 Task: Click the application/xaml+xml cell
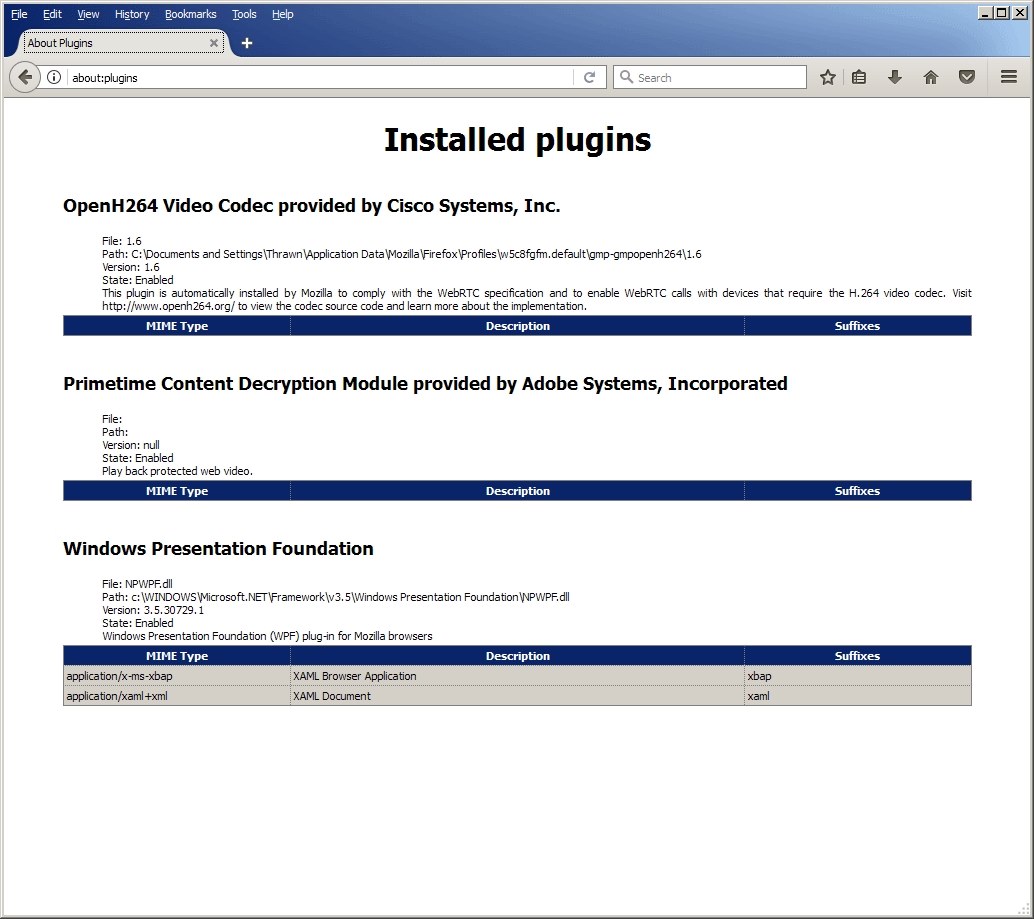coord(177,696)
